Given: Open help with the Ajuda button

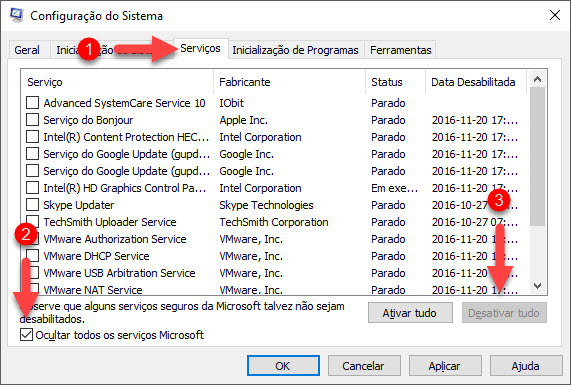Looking at the screenshot, I should (525, 366).
